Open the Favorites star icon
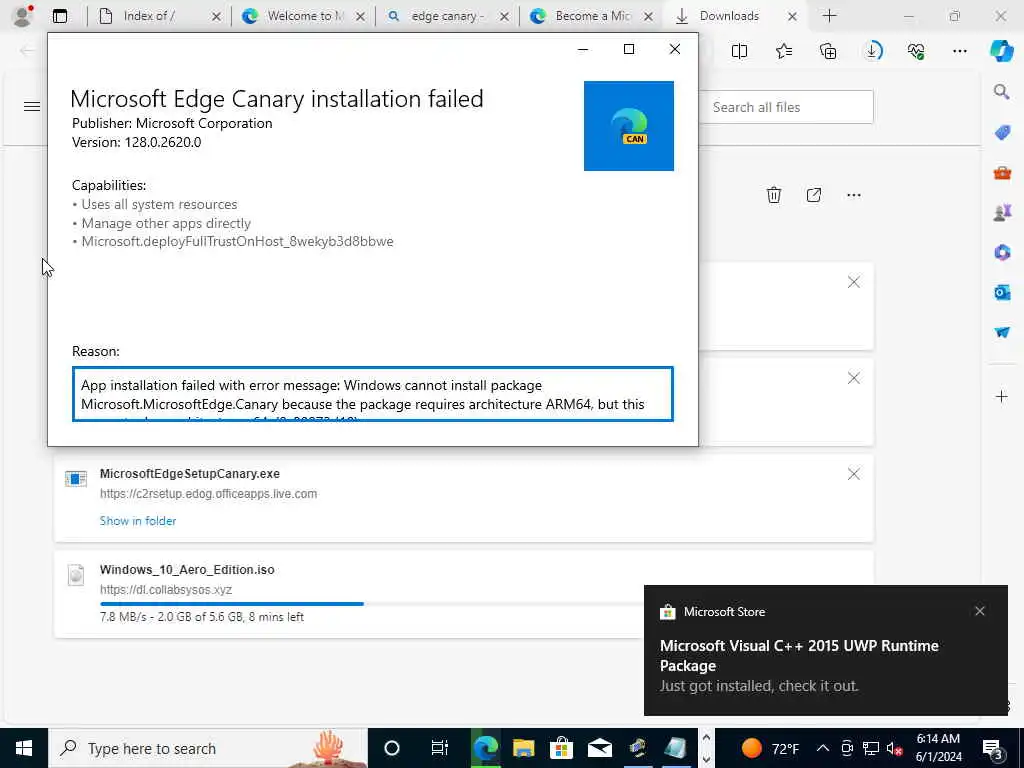The image size is (1024, 768). pyautogui.click(x=784, y=51)
